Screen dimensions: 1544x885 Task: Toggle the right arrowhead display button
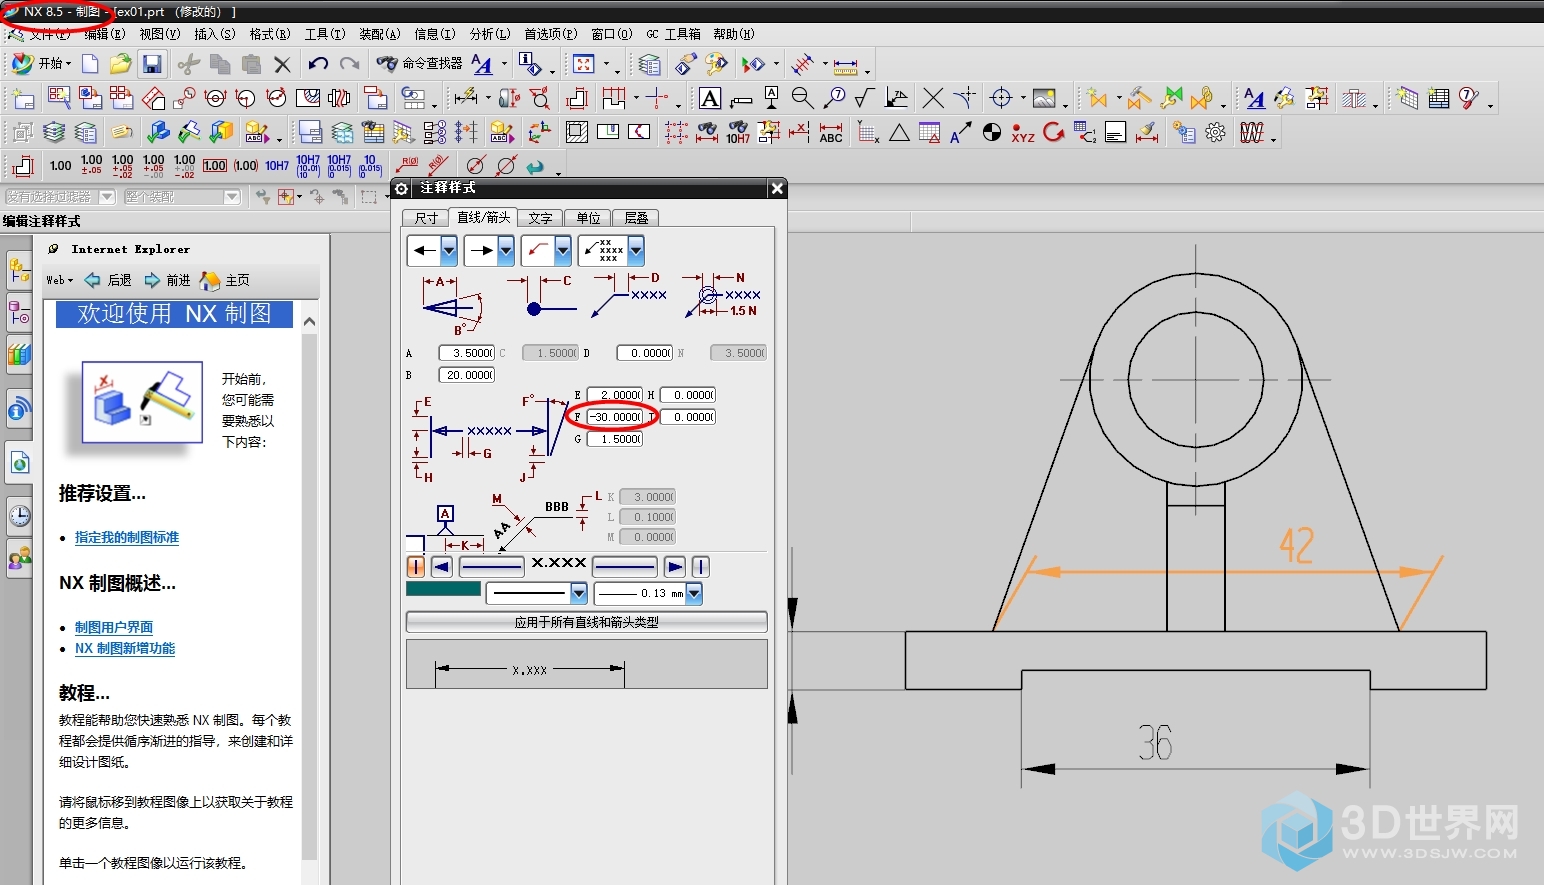(x=675, y=567)
